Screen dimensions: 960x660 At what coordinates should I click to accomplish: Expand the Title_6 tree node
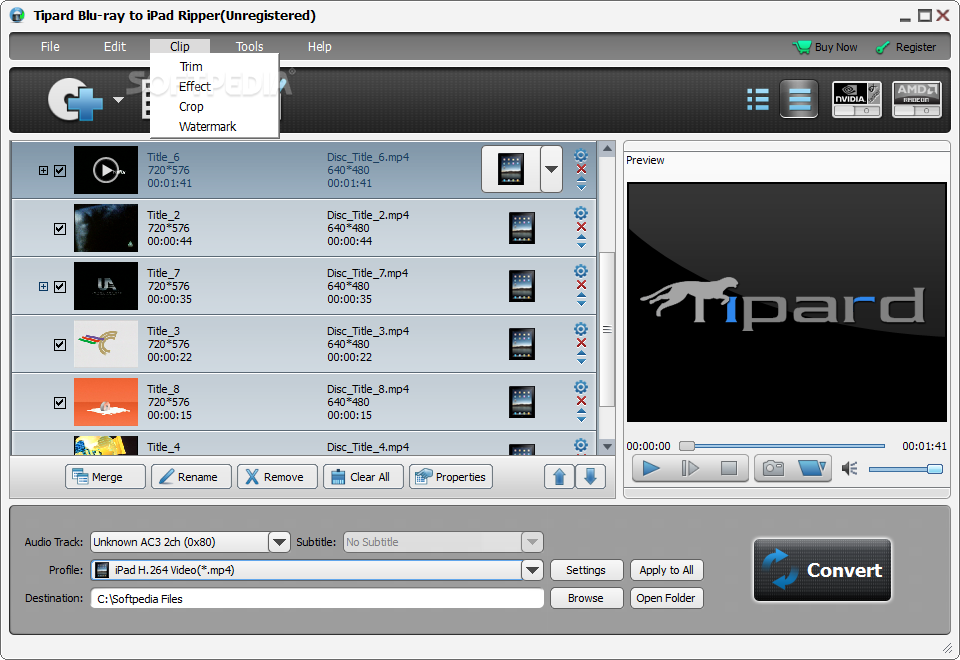(43, 171)
